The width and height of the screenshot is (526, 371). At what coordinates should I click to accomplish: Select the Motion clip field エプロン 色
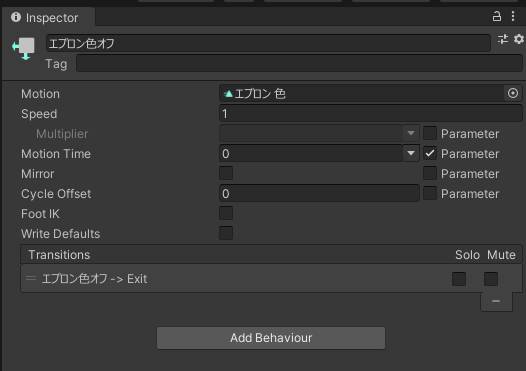tap(361, 93)
